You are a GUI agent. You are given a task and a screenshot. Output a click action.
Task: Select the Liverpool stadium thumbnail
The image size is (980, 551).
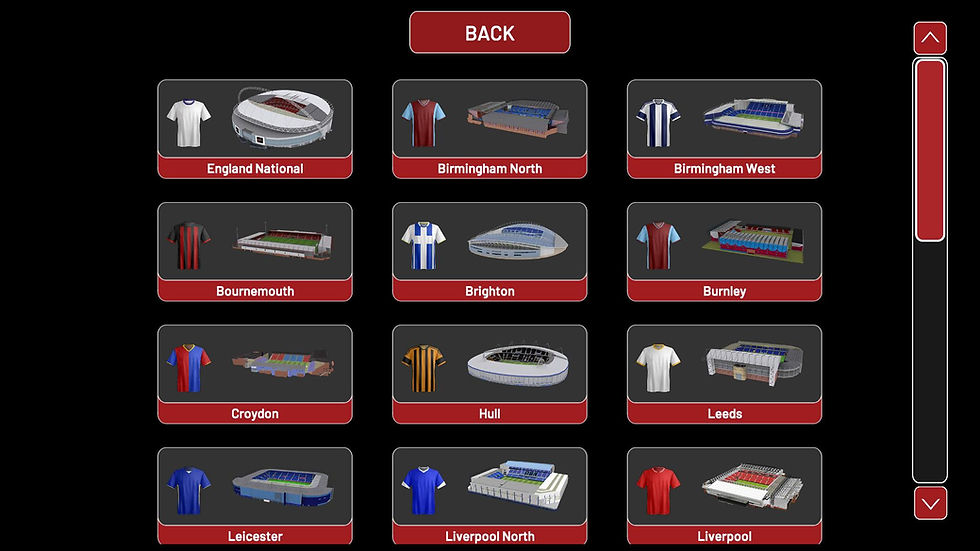pos(752,485)
